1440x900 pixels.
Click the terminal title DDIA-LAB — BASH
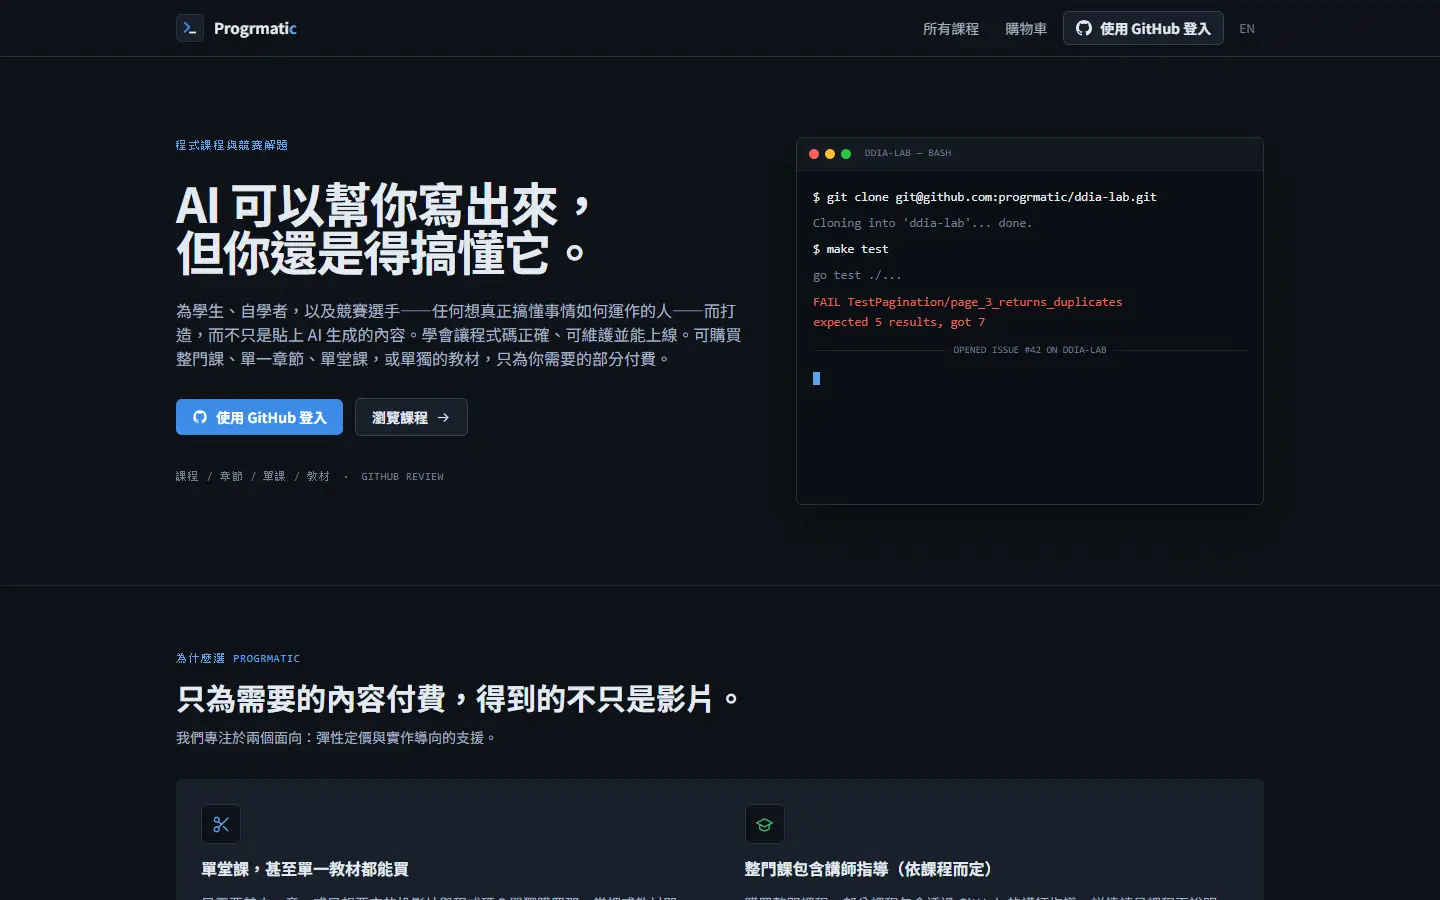[x=908, y=154]
